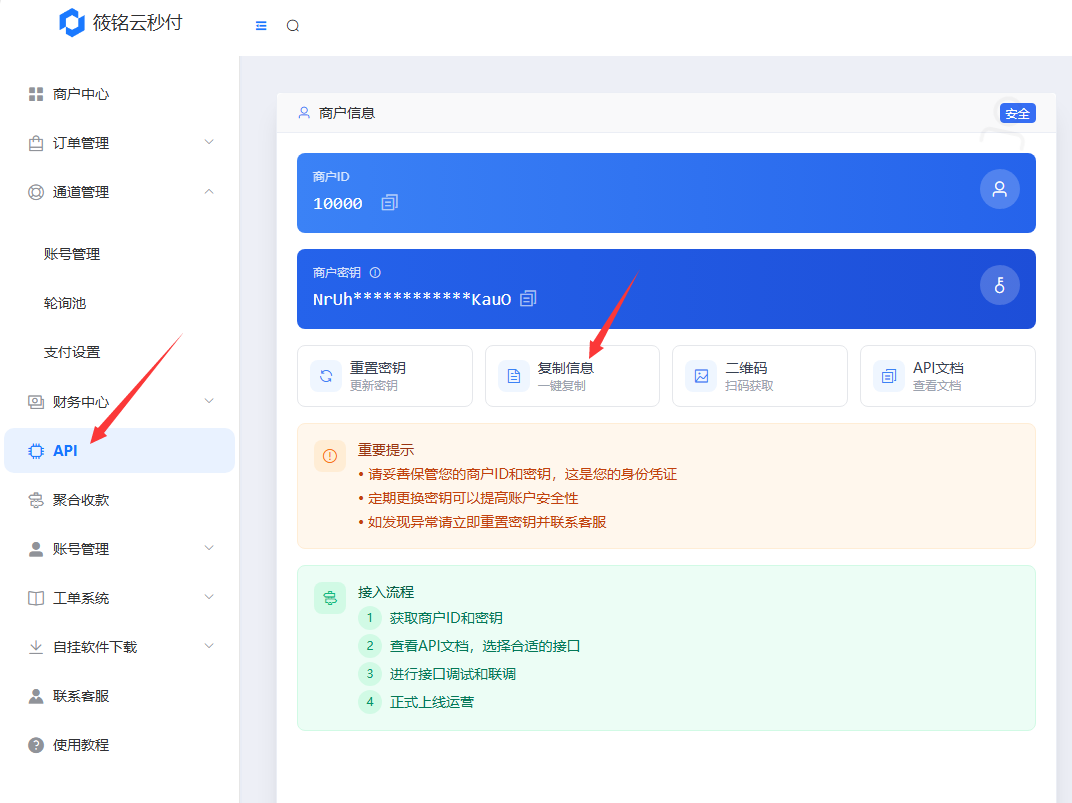Screen dimensions: 1072x803
Task: Click the 重置密钥 refresh icon
Action: pyautogui.click(x=326, y=376)
